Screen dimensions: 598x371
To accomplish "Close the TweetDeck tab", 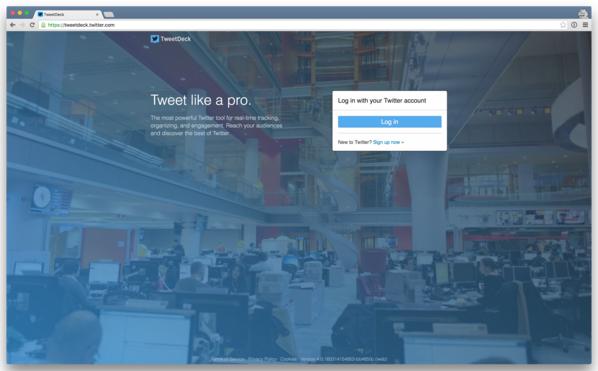I will (x=97, y=14).
